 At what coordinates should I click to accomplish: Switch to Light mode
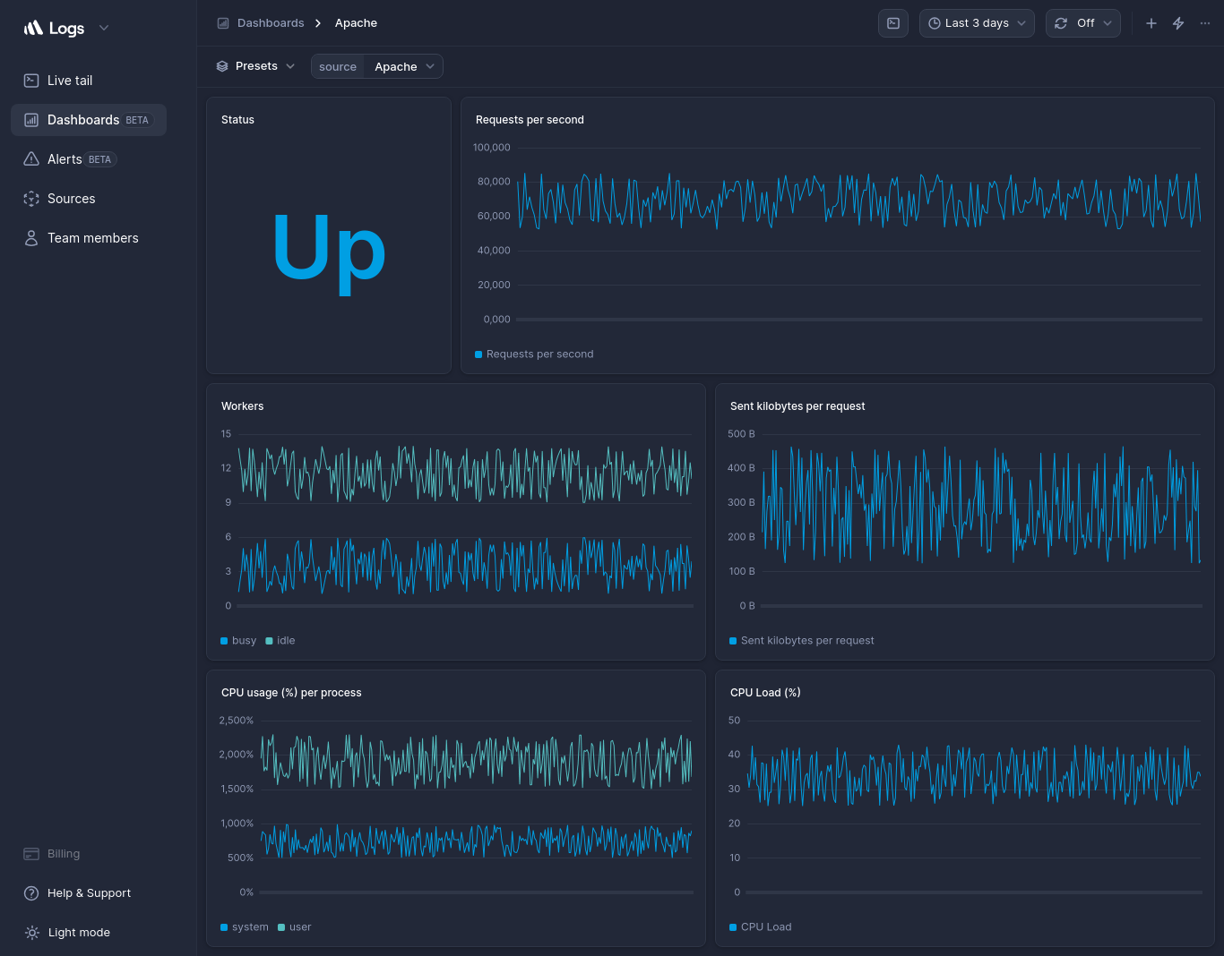pyautogui.click(x=77, y=932)
